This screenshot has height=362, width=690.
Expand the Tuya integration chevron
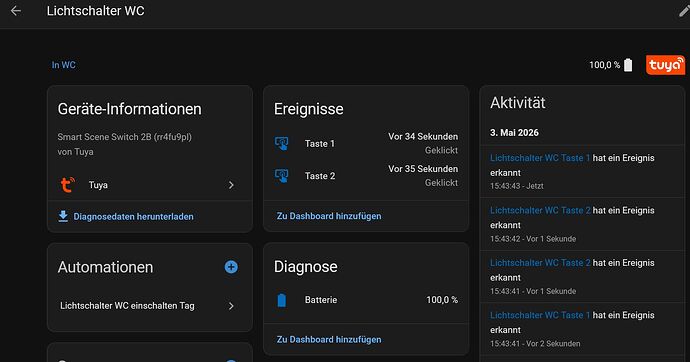pos(231,185)
